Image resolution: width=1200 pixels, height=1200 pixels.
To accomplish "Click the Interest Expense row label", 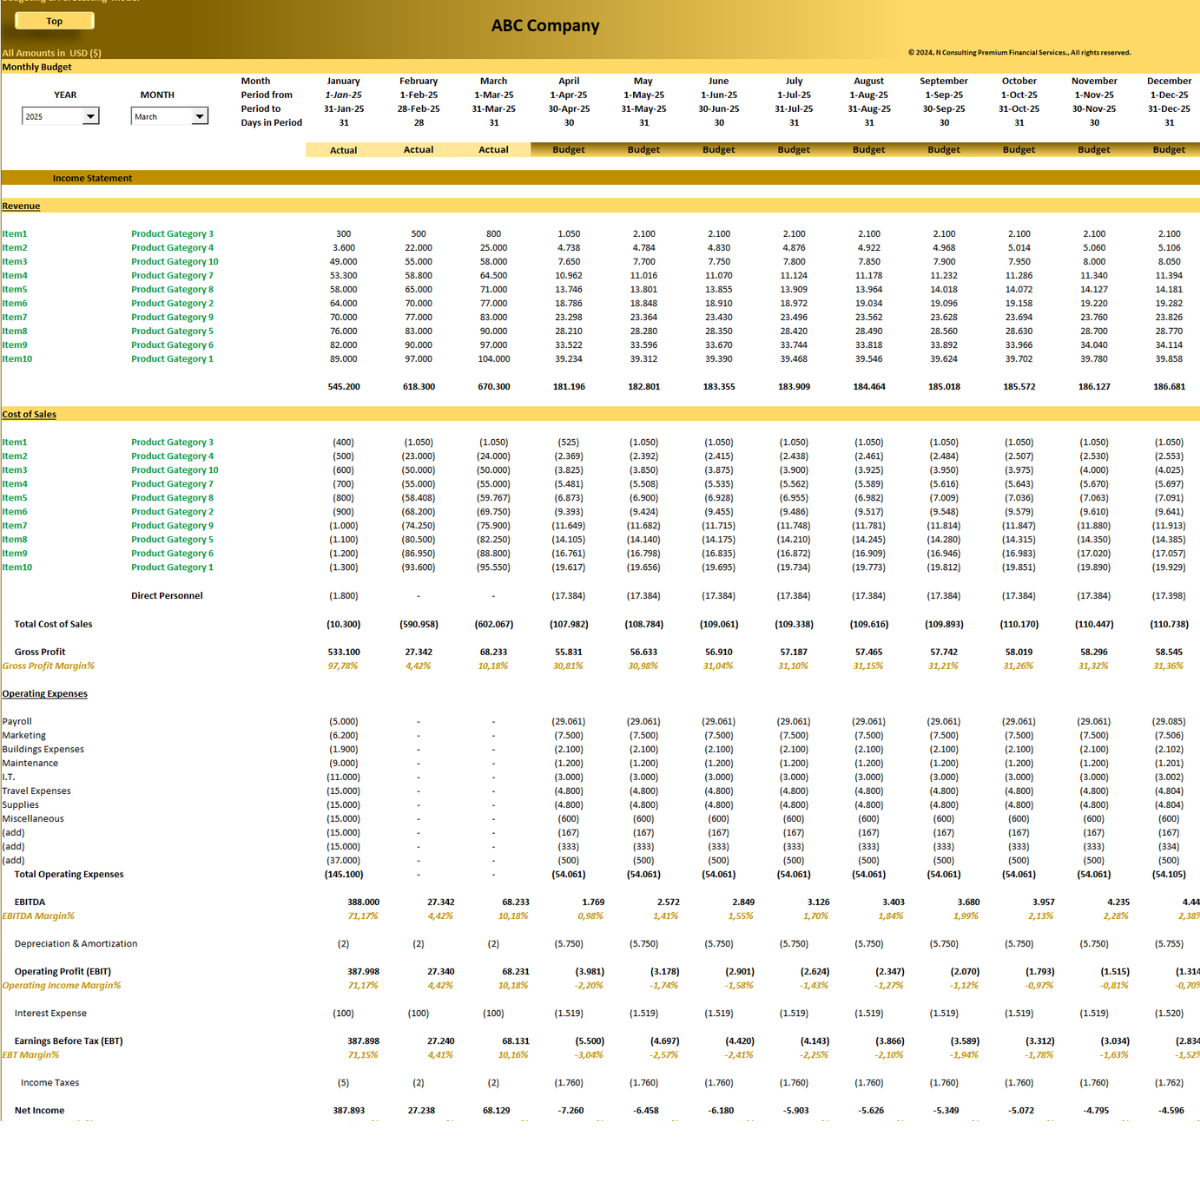I will pyautogui.click(x=50, y=1013).
